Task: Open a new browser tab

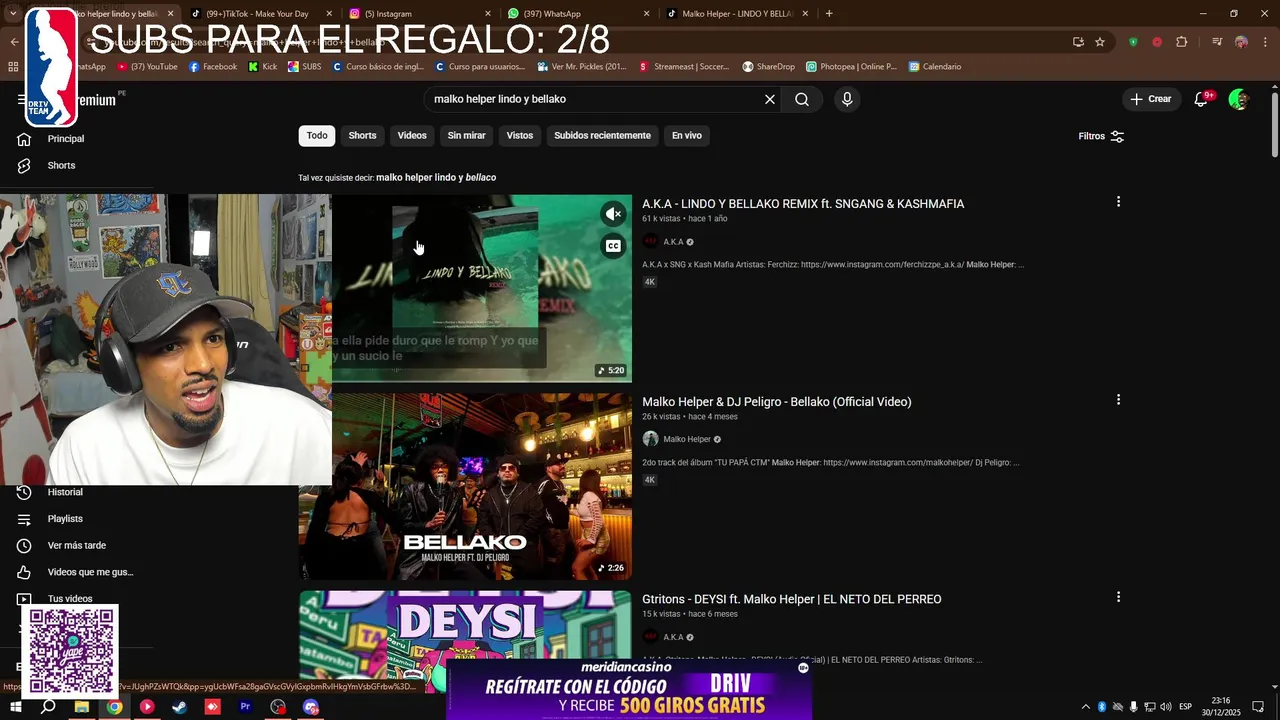Action: (829, 14)
